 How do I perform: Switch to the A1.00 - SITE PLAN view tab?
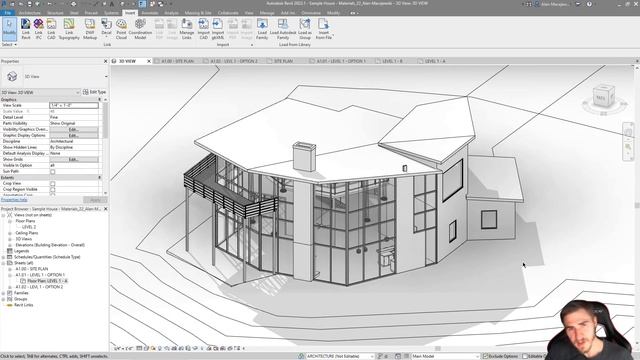coord(177,61)
